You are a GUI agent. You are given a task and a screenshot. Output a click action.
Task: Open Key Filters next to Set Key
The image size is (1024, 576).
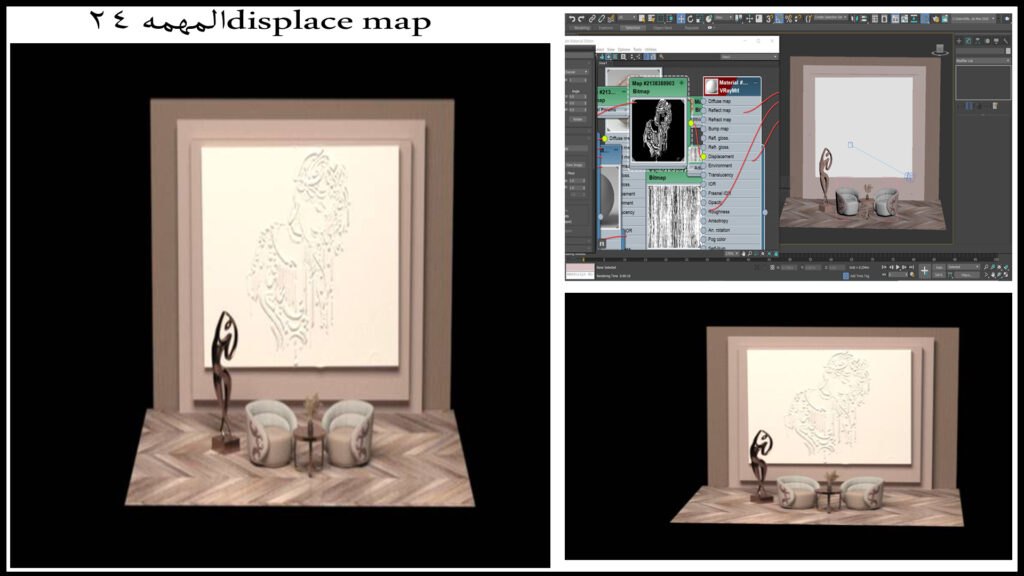(967, 275)
